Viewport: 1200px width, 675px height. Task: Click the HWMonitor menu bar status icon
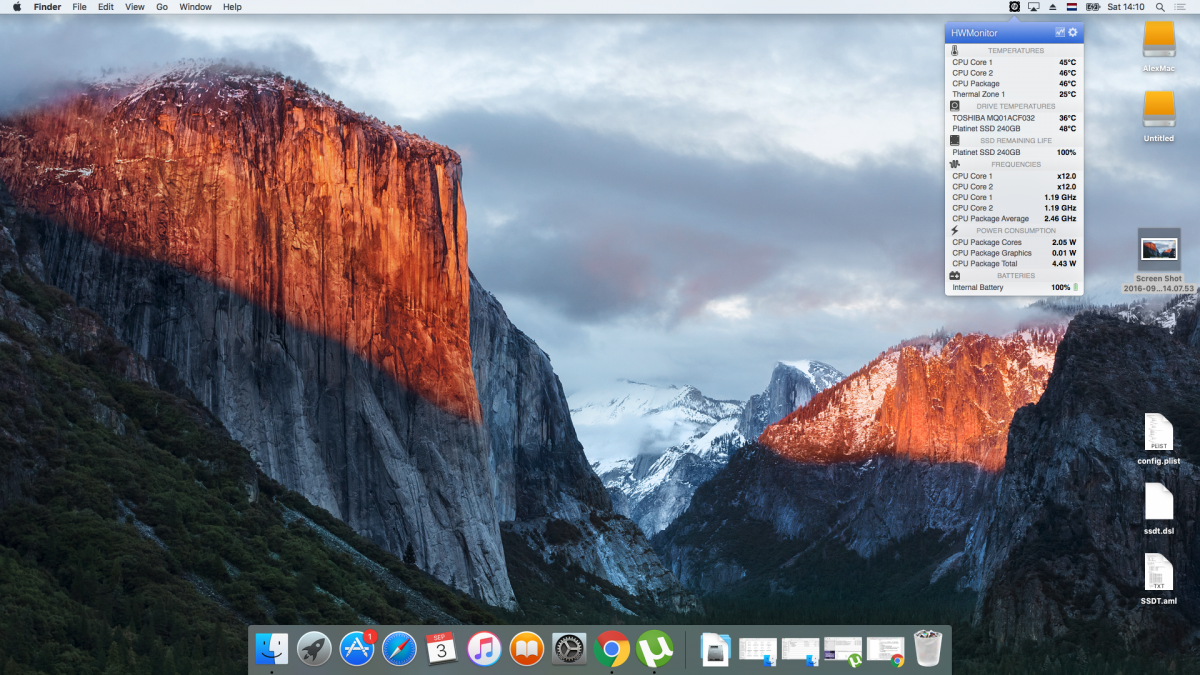click(x=1014, y=7)
